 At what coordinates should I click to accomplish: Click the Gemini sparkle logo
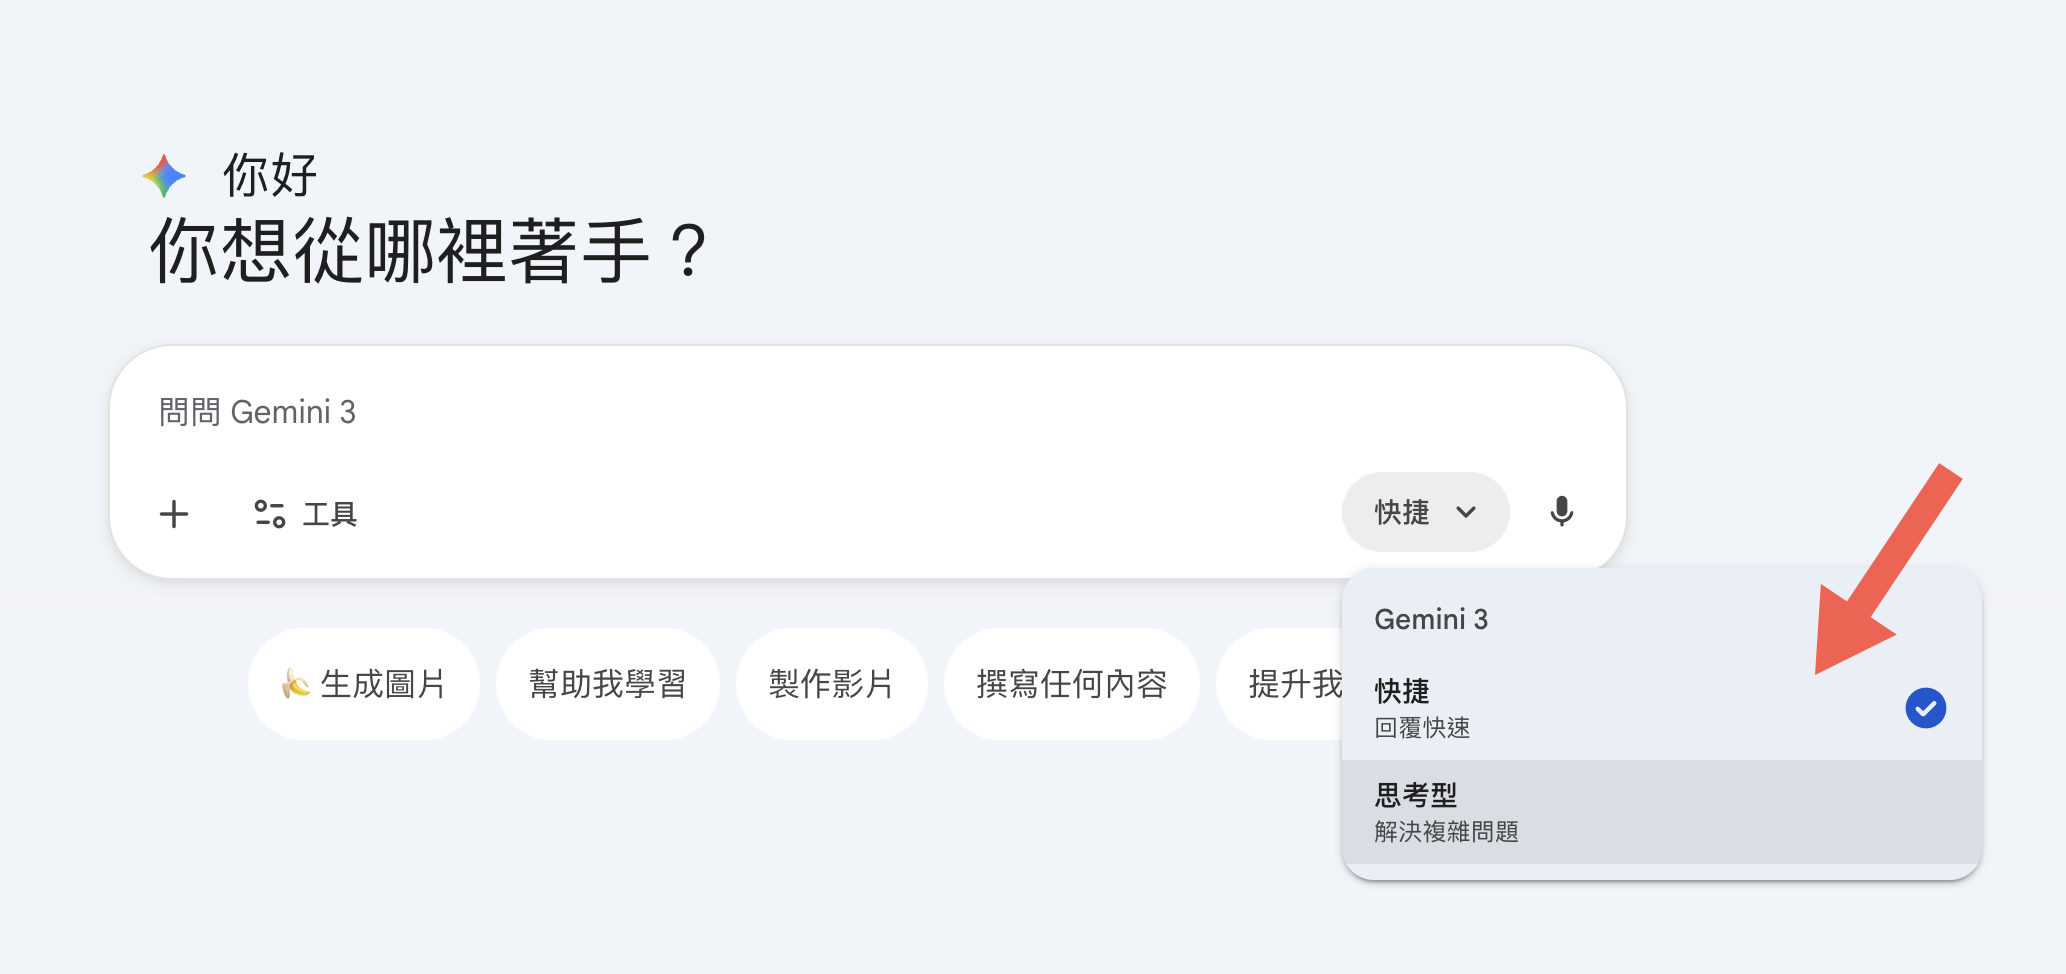point(164,176)
